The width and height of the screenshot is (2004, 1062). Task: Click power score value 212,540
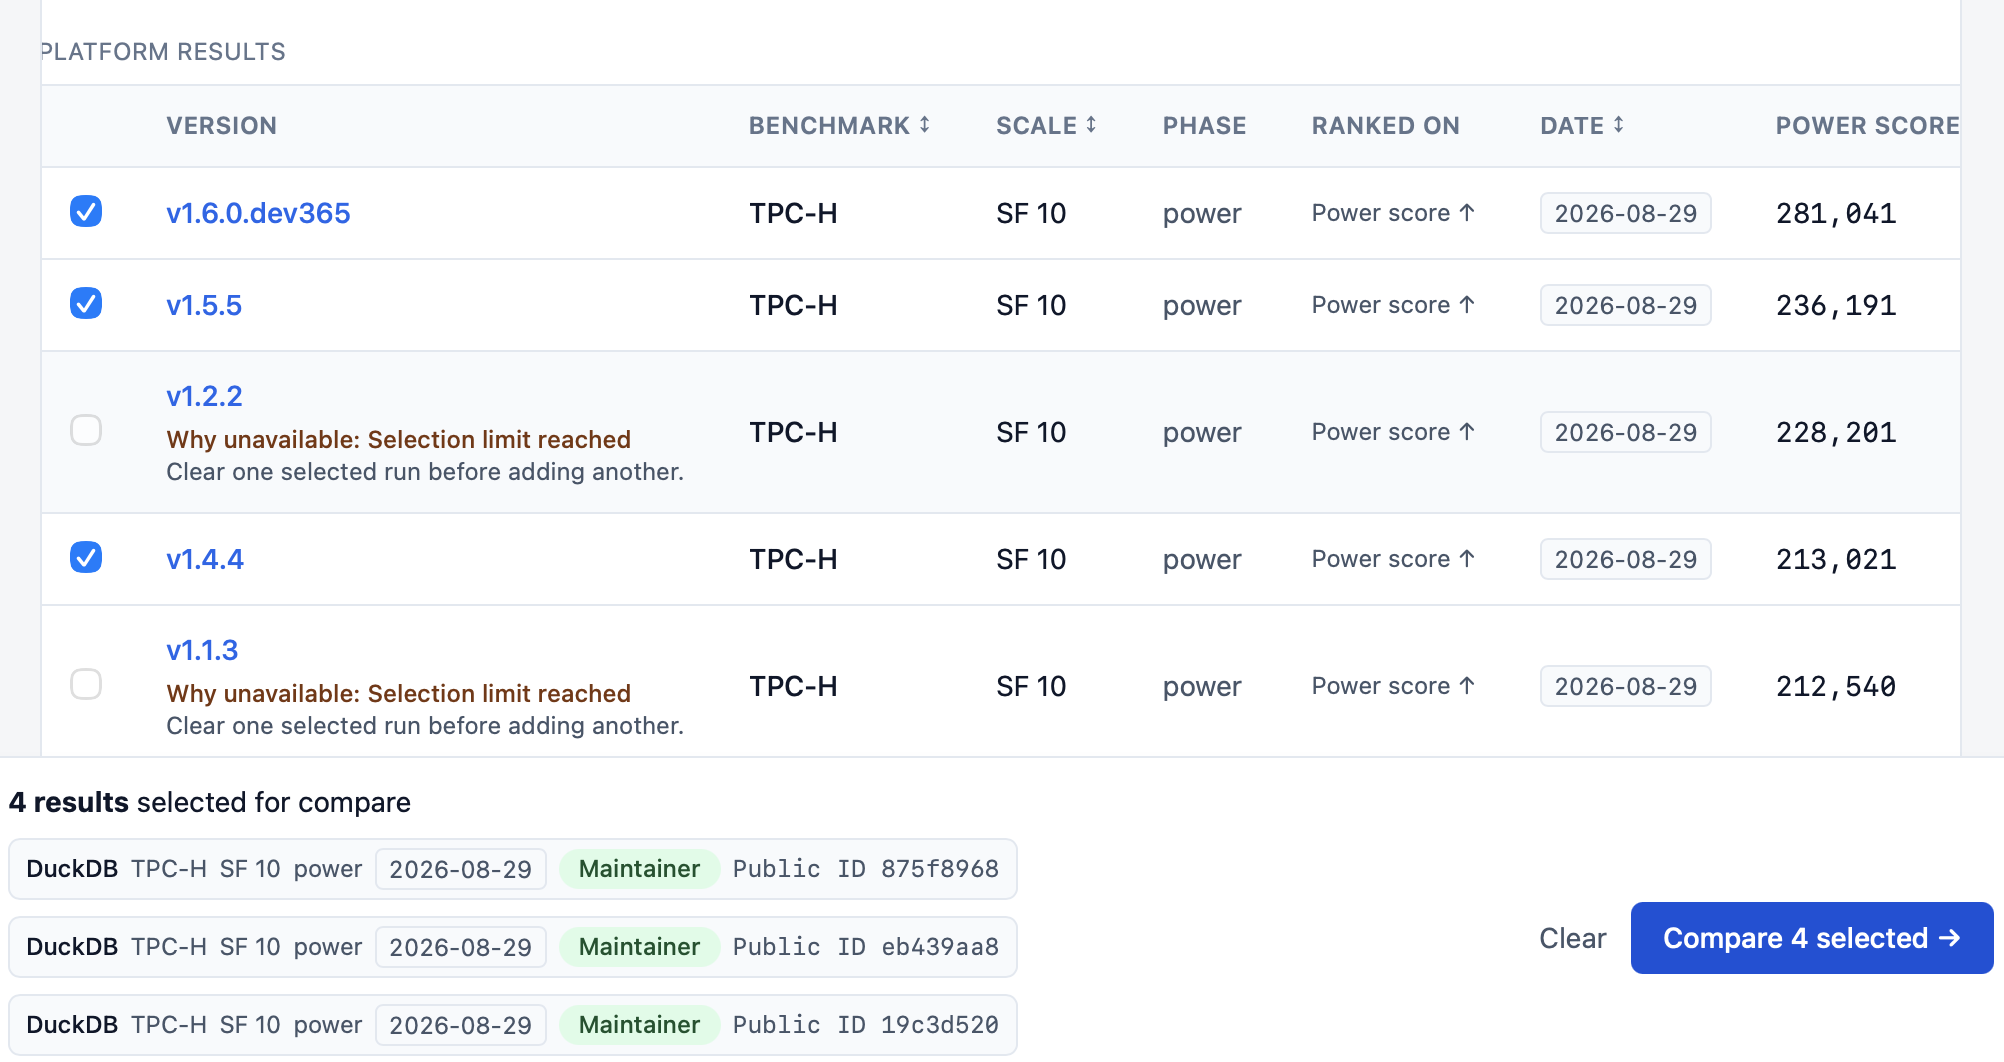pyautogui.click(x=1836, y=686)
